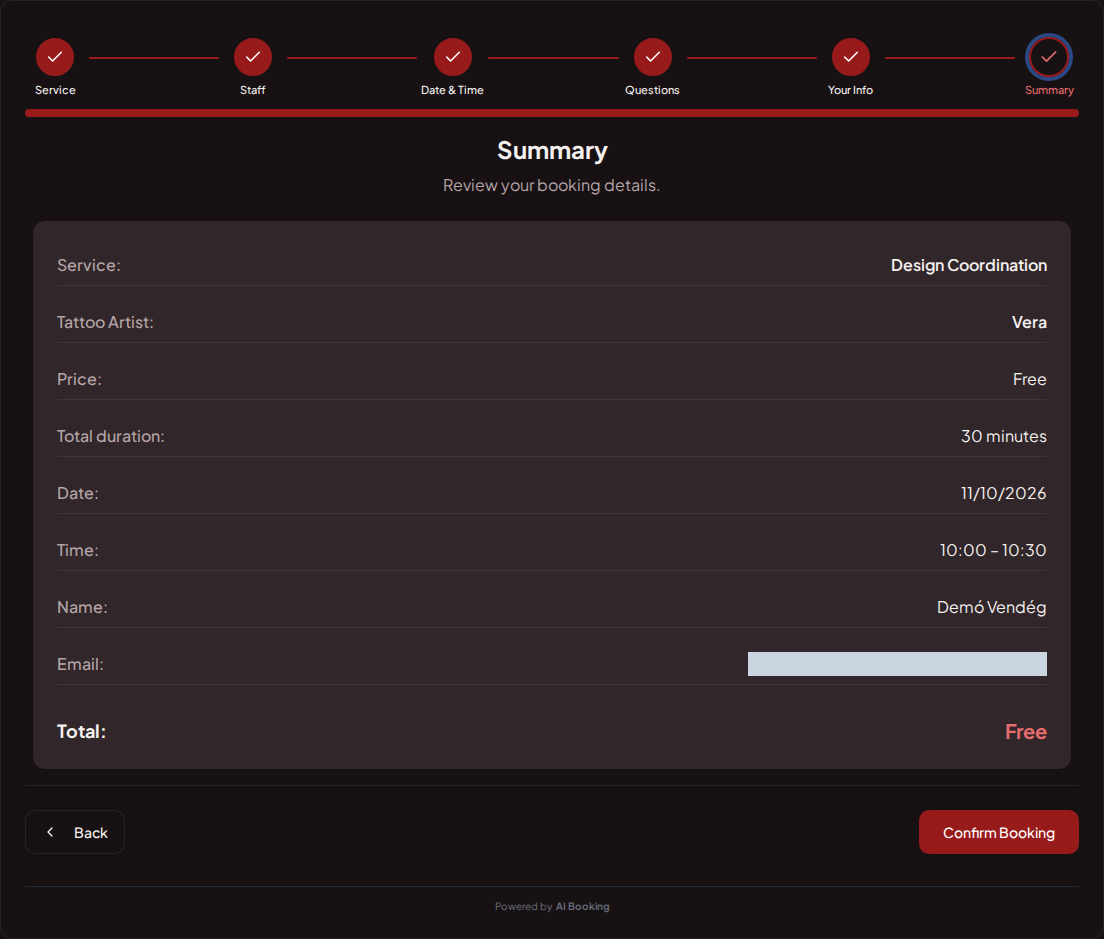Viewport: 1104px width, 939px height.
Task: Confirm the booking
Action: click(x=998, y=832)
